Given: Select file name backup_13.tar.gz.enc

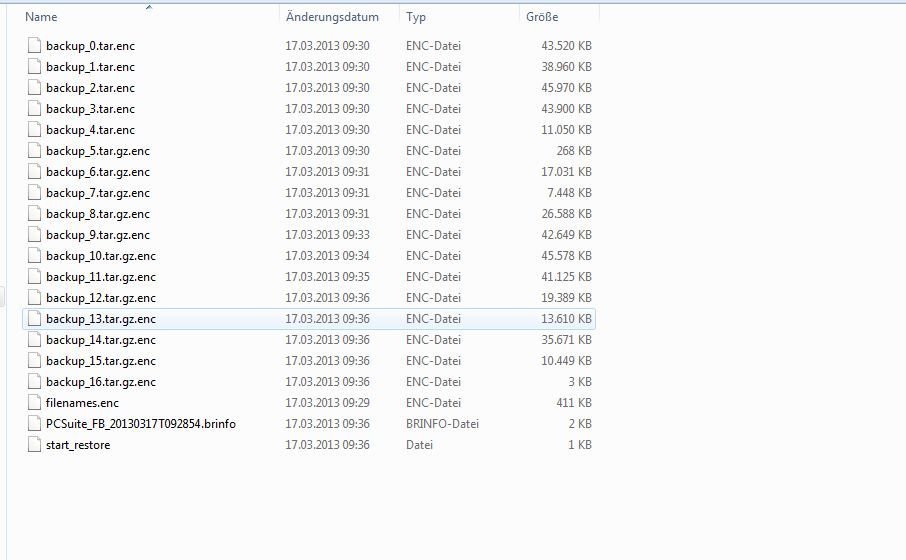Looking at the screenshot, I should pos(101,319).
